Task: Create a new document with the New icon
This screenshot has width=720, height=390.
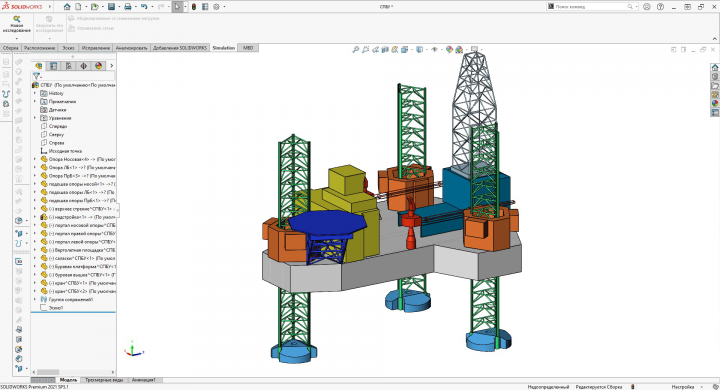Action: click(78, 6)
